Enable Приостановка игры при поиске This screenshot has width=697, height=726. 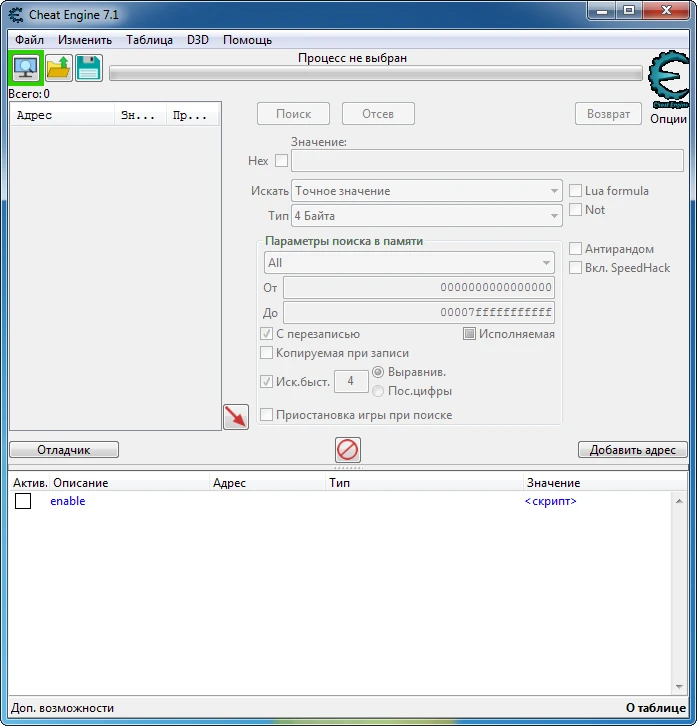(266, 415)
